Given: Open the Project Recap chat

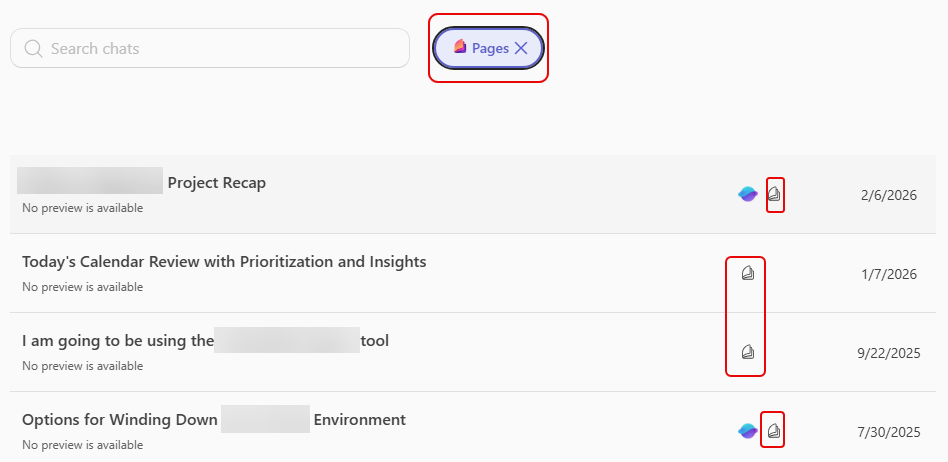Looking at the screenshot, I should pyautogui.click(x=216, y=183).
